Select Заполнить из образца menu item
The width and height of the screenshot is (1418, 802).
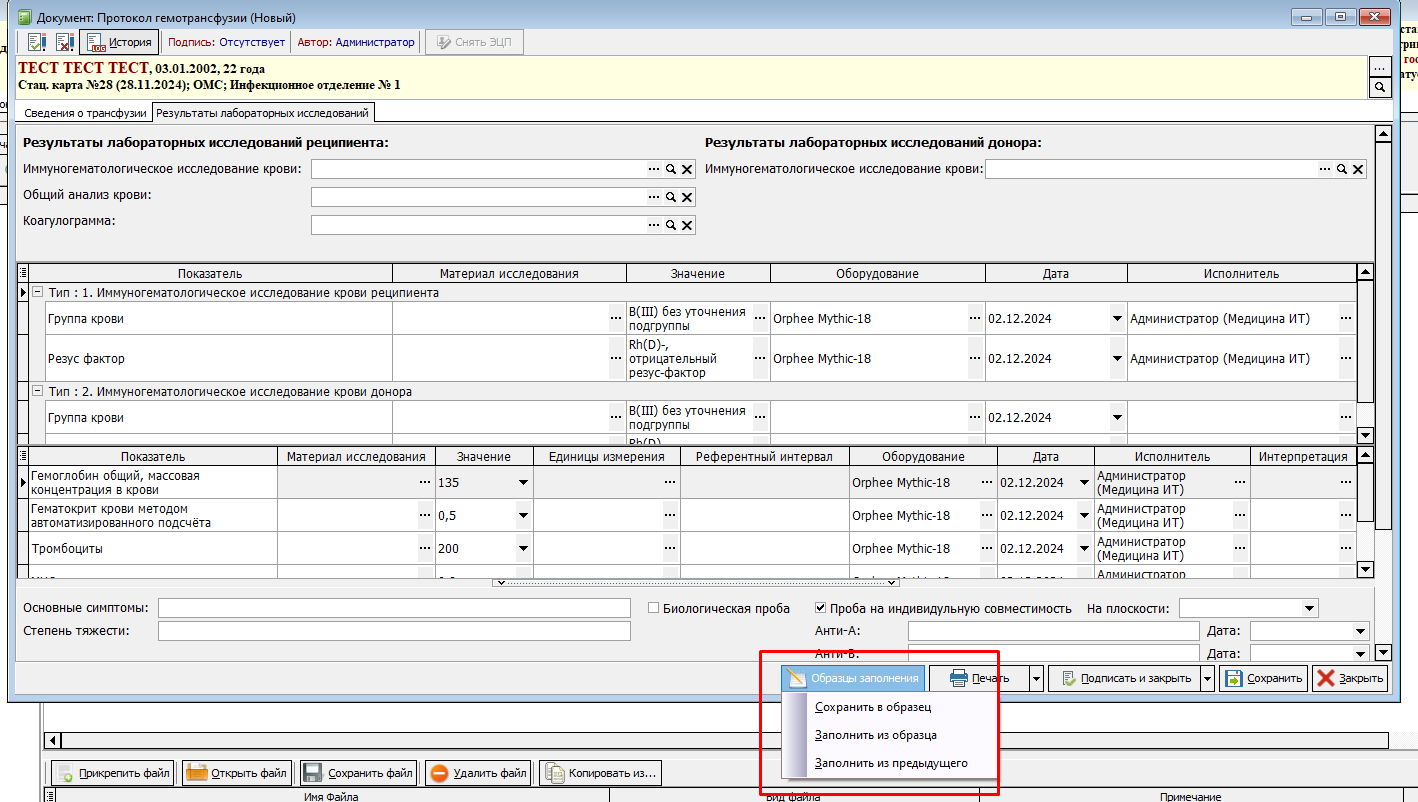(x=875, y=735)
